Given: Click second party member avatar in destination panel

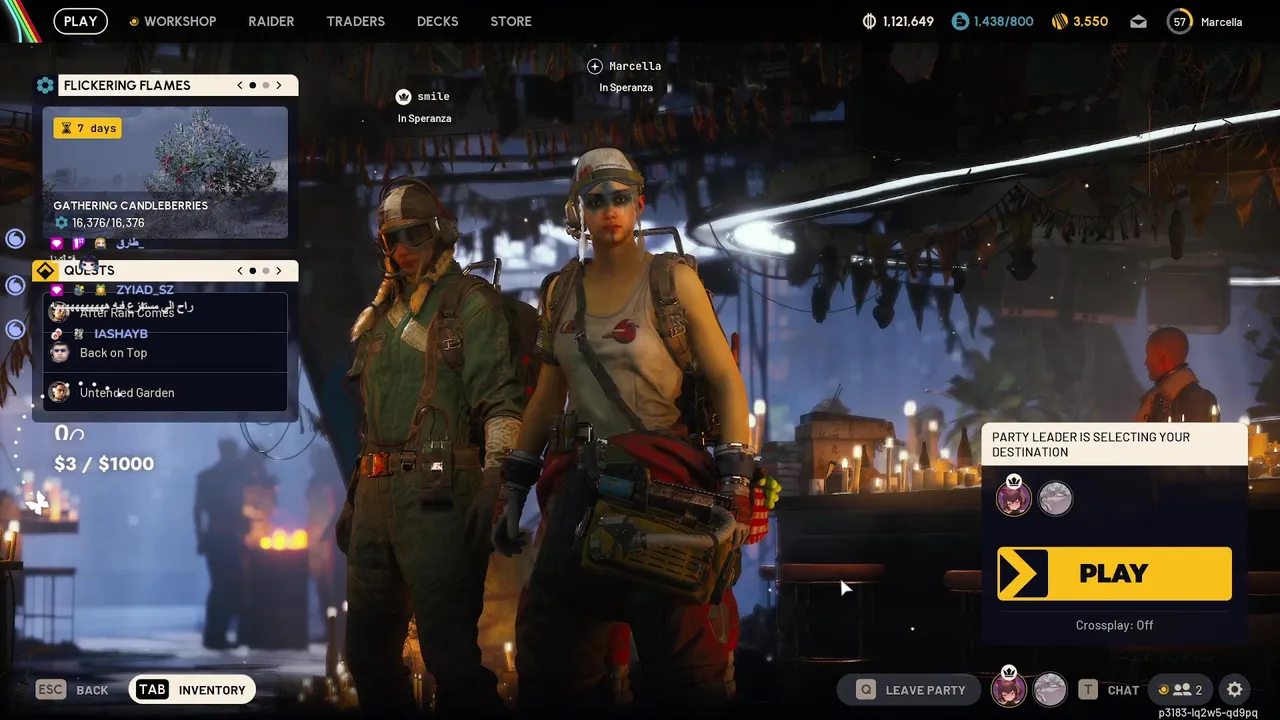Looking at the screenshot, I should click(x=1055, y=498).
